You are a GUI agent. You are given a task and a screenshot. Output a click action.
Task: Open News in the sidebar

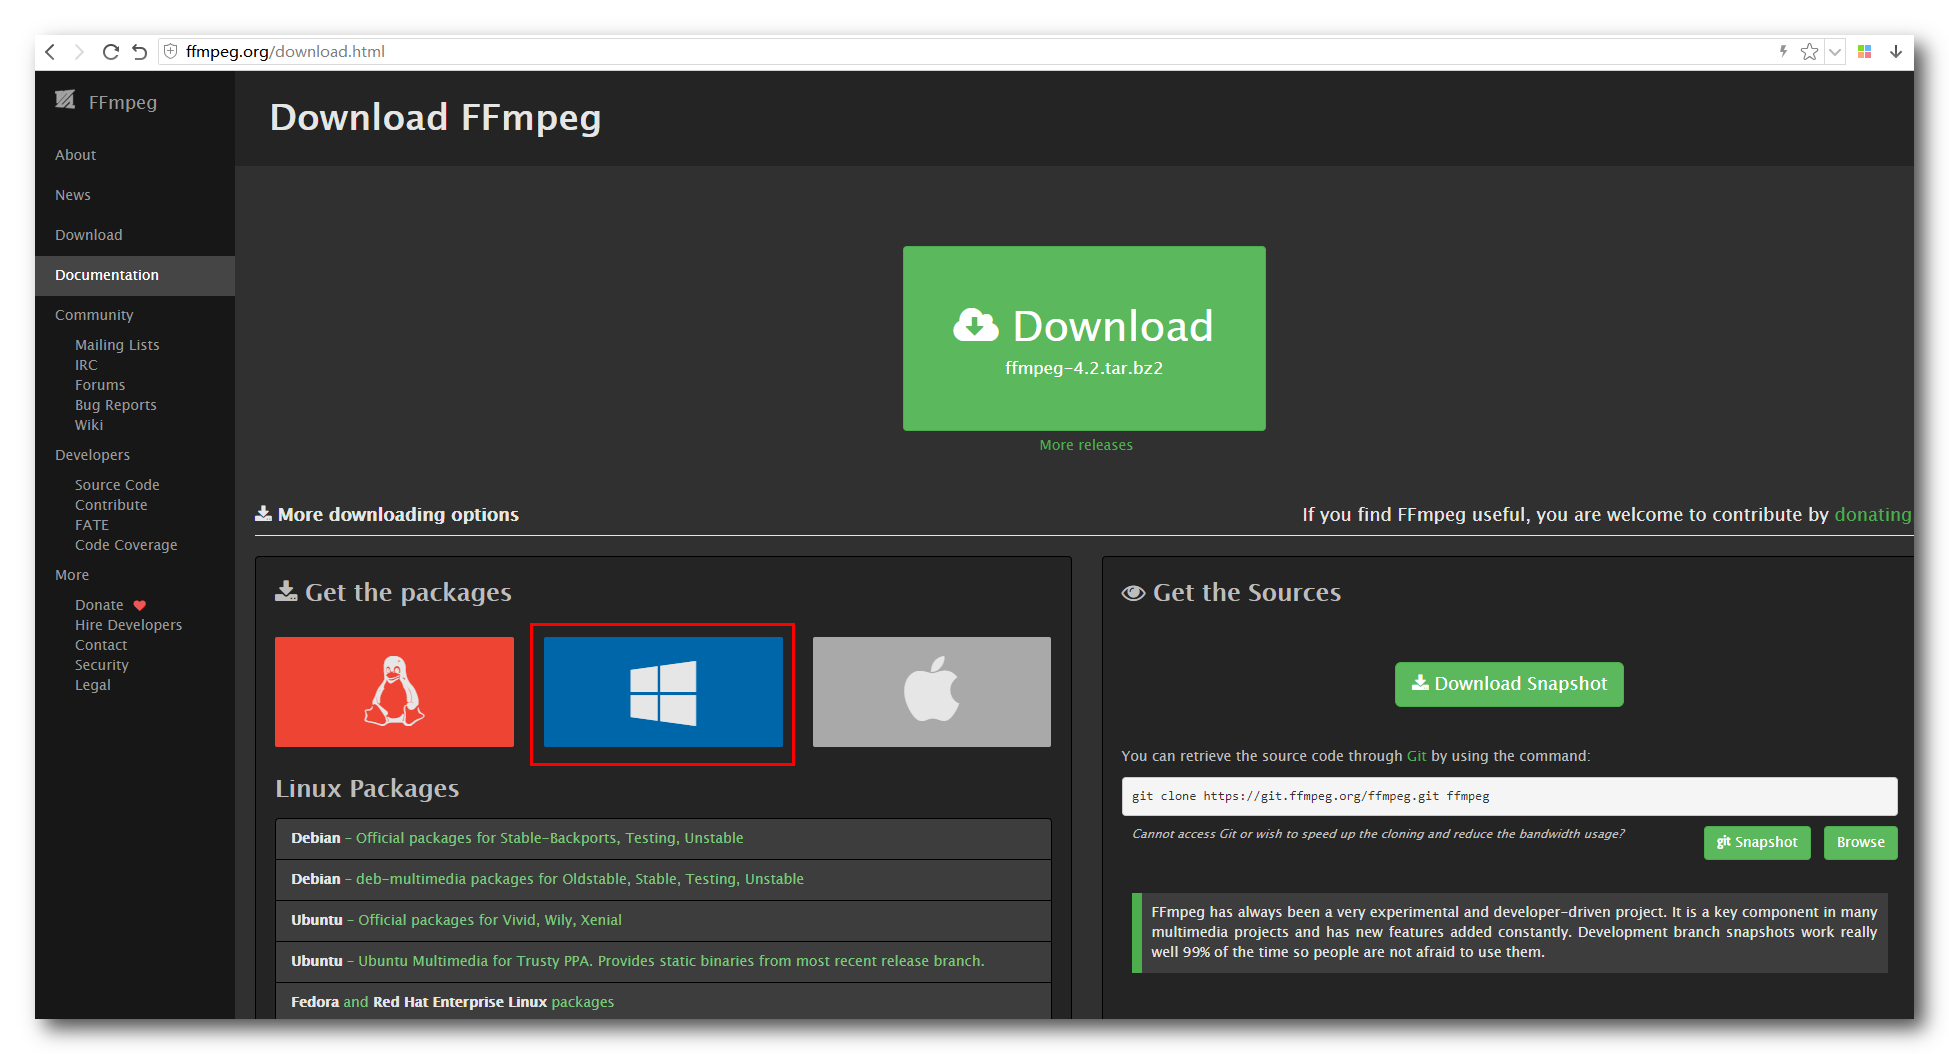point(73,195)
